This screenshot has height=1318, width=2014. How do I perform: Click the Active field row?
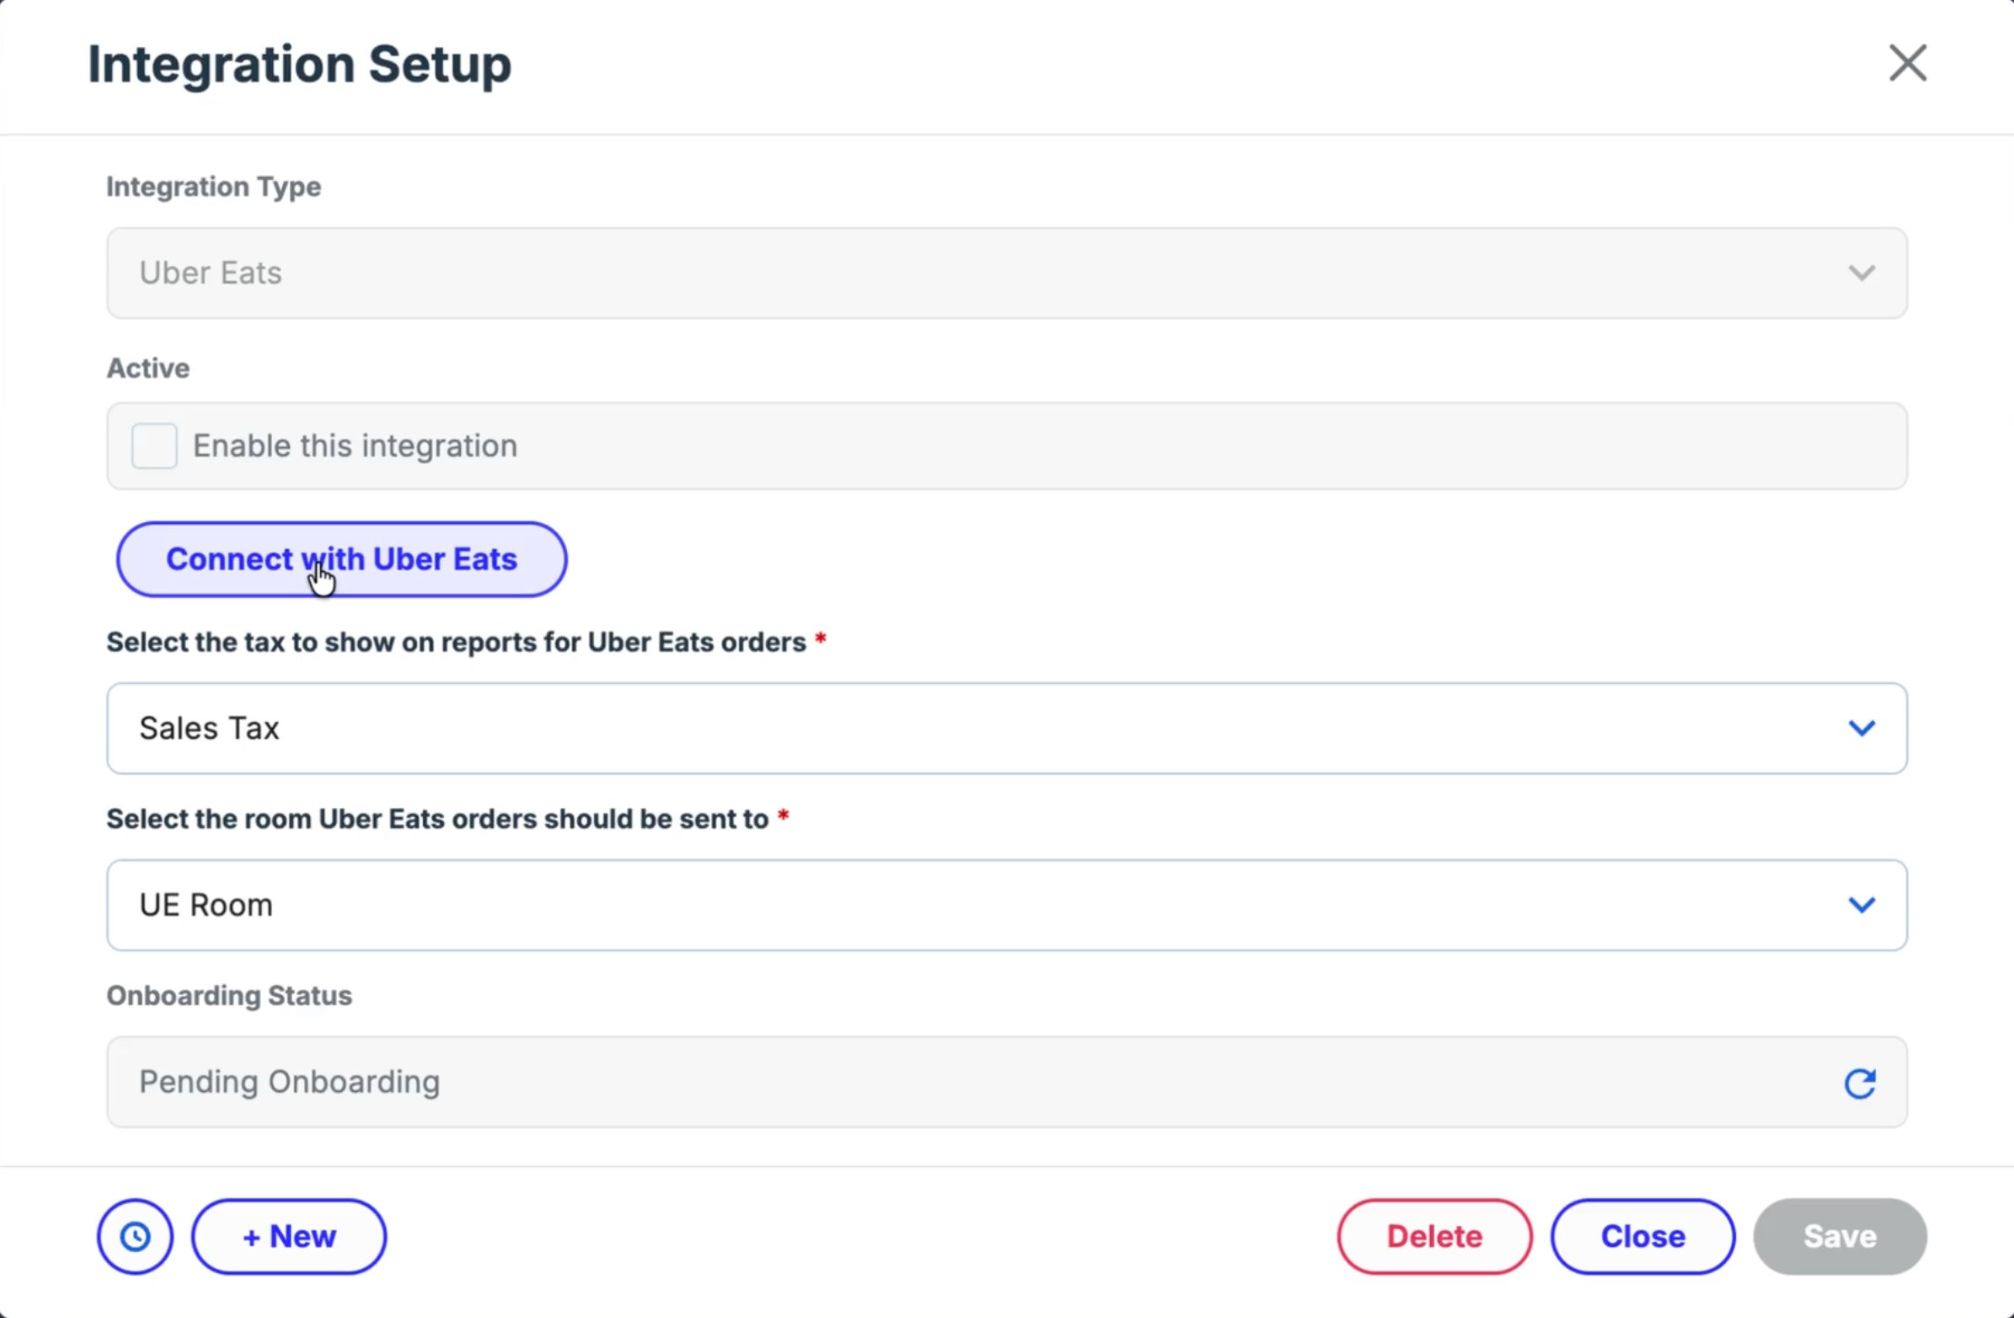(x=1007, y=446)
